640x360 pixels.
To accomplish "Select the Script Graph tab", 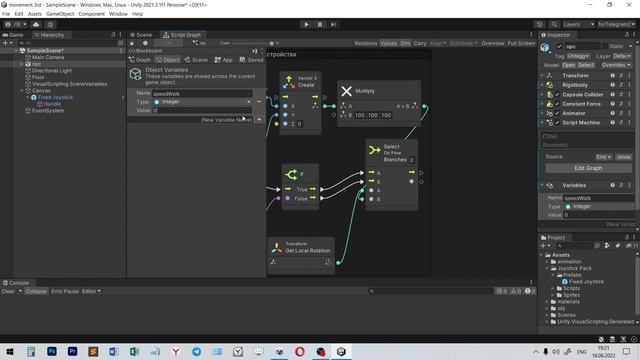I will tap(182, 35).
